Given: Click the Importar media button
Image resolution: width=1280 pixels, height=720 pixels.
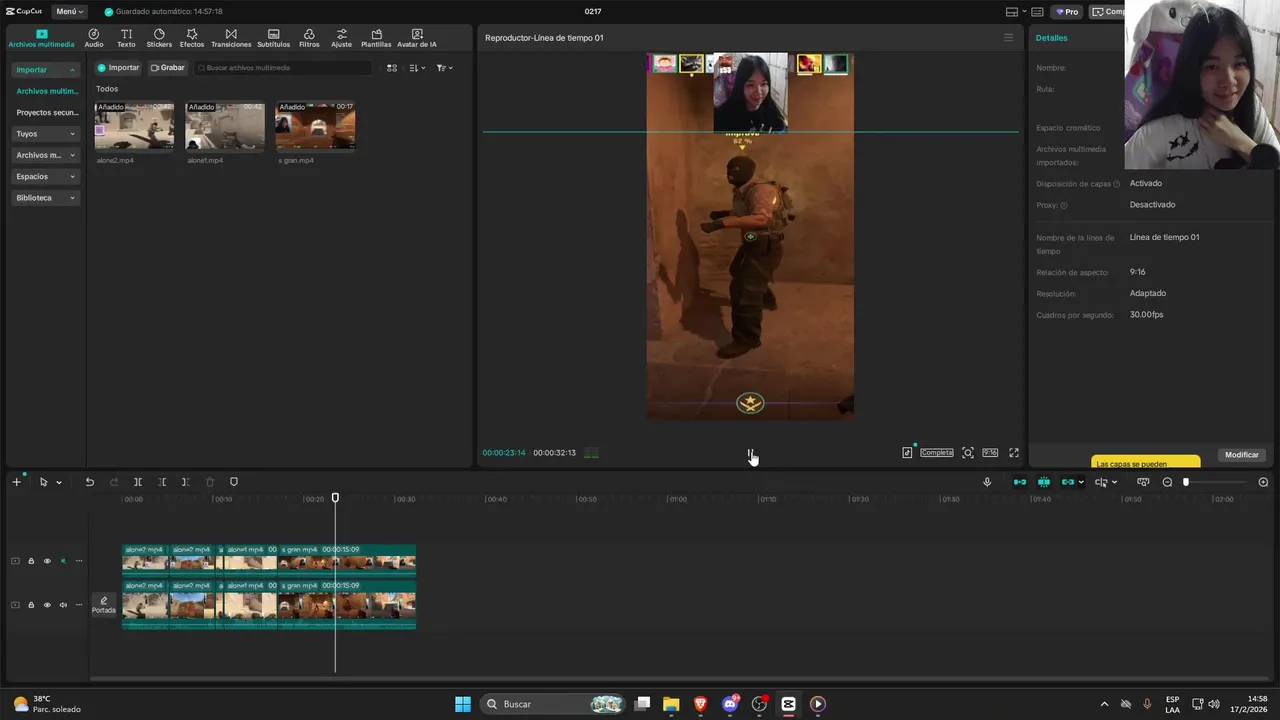Looking at the screenshot, I should click(118, 68).
